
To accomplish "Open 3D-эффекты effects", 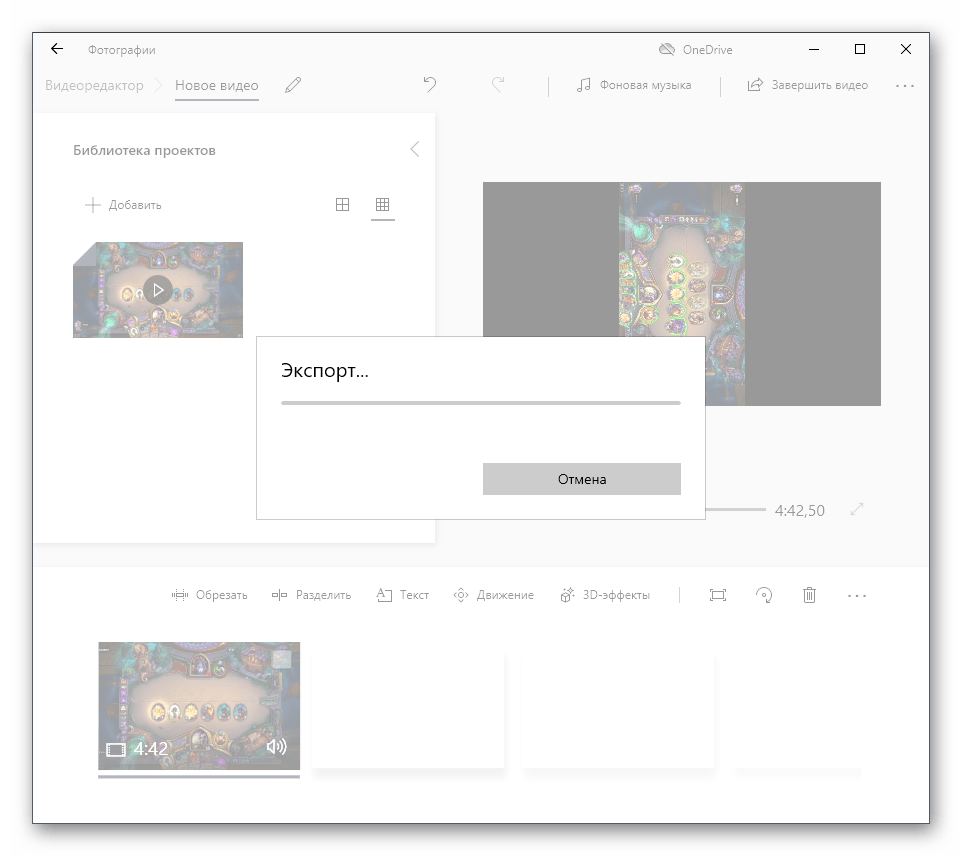I will pyautogui.click(x=605, y=595).
